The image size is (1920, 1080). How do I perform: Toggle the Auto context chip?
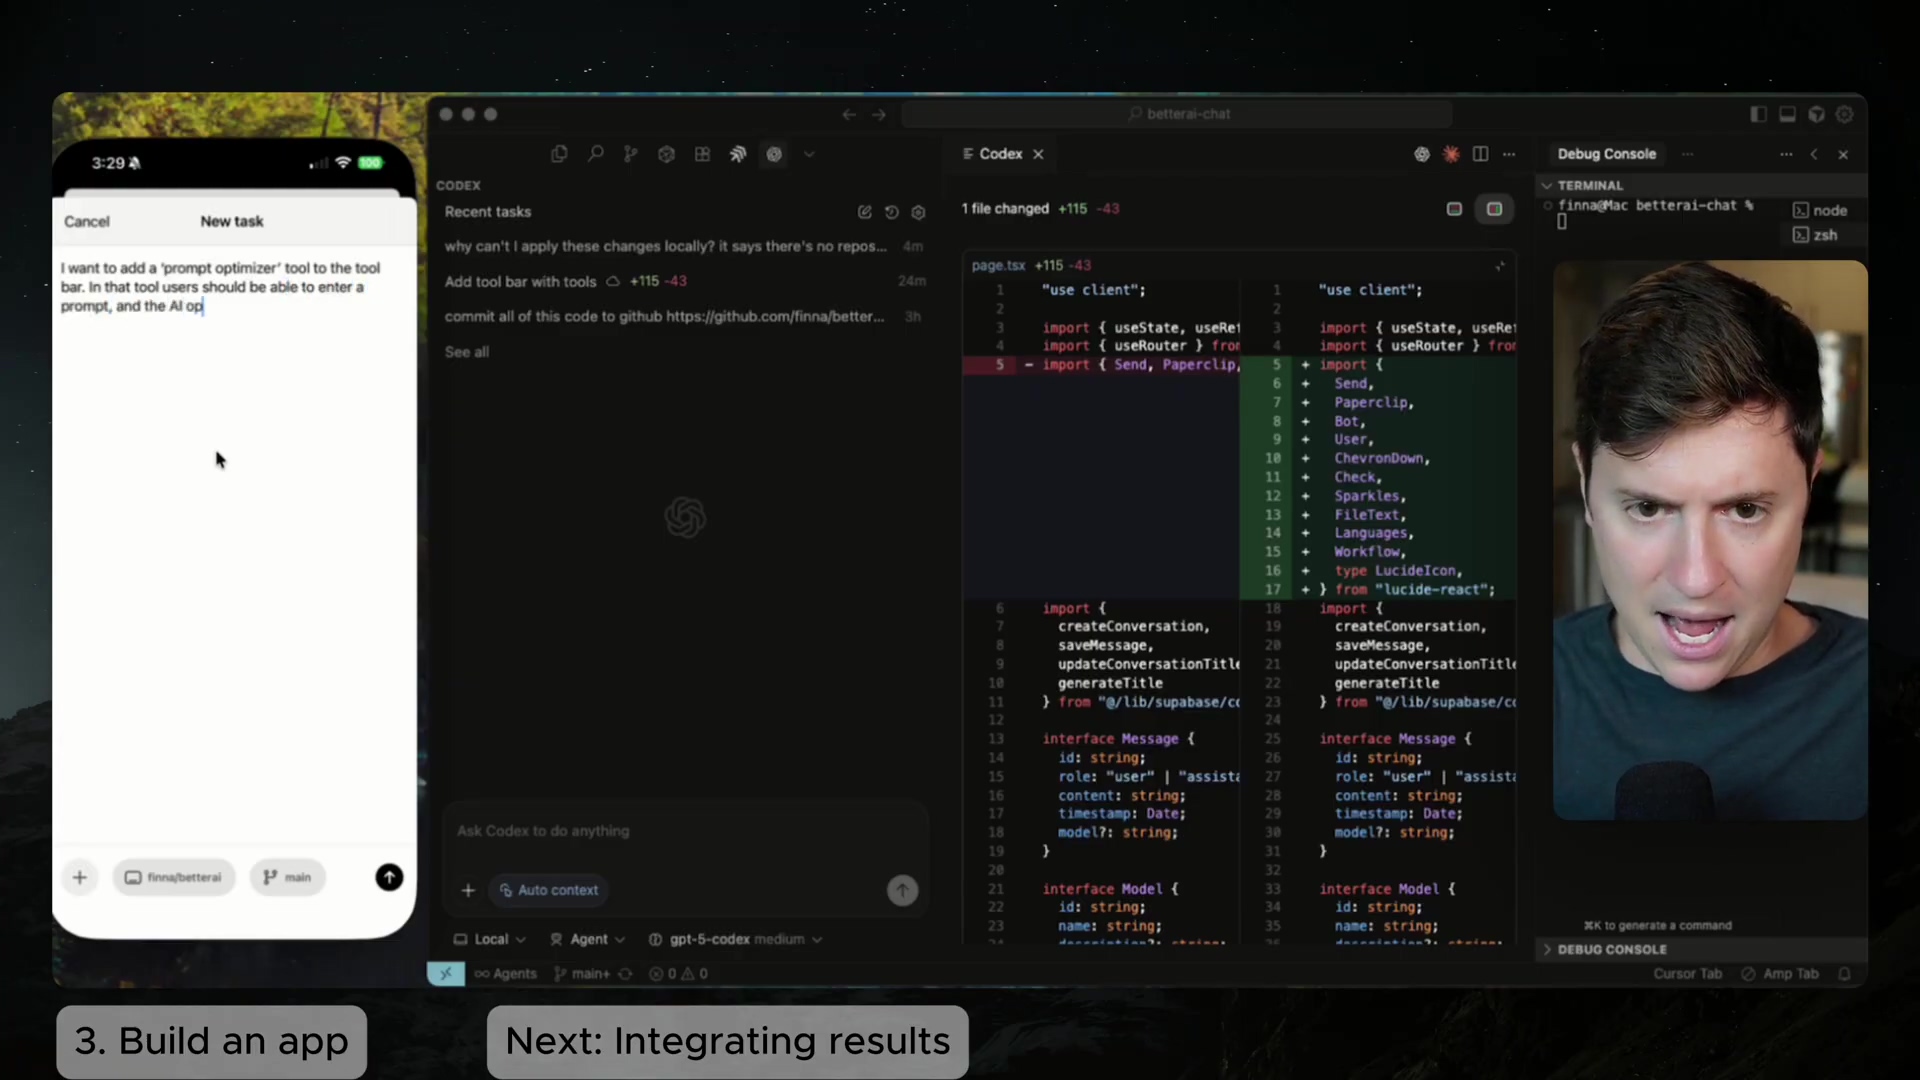coord(548,890)
